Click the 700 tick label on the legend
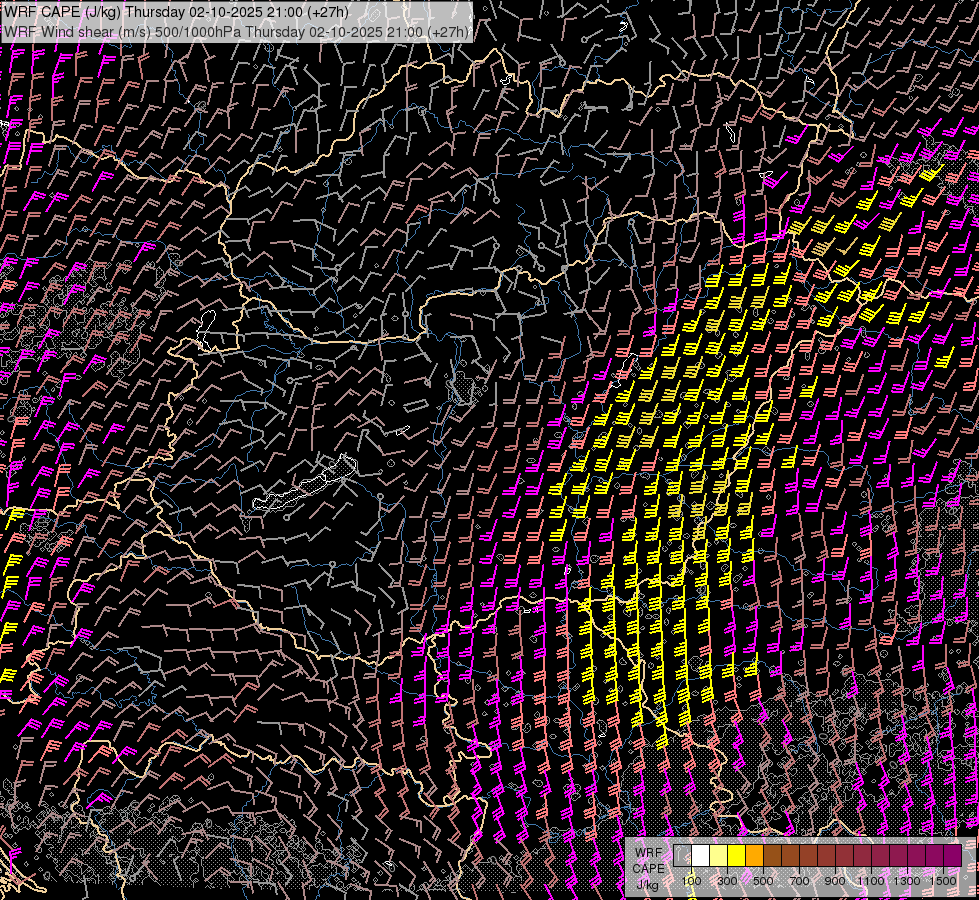Image resolution: width=979 pixels, height=900 pixels. (x=799, y=880)
